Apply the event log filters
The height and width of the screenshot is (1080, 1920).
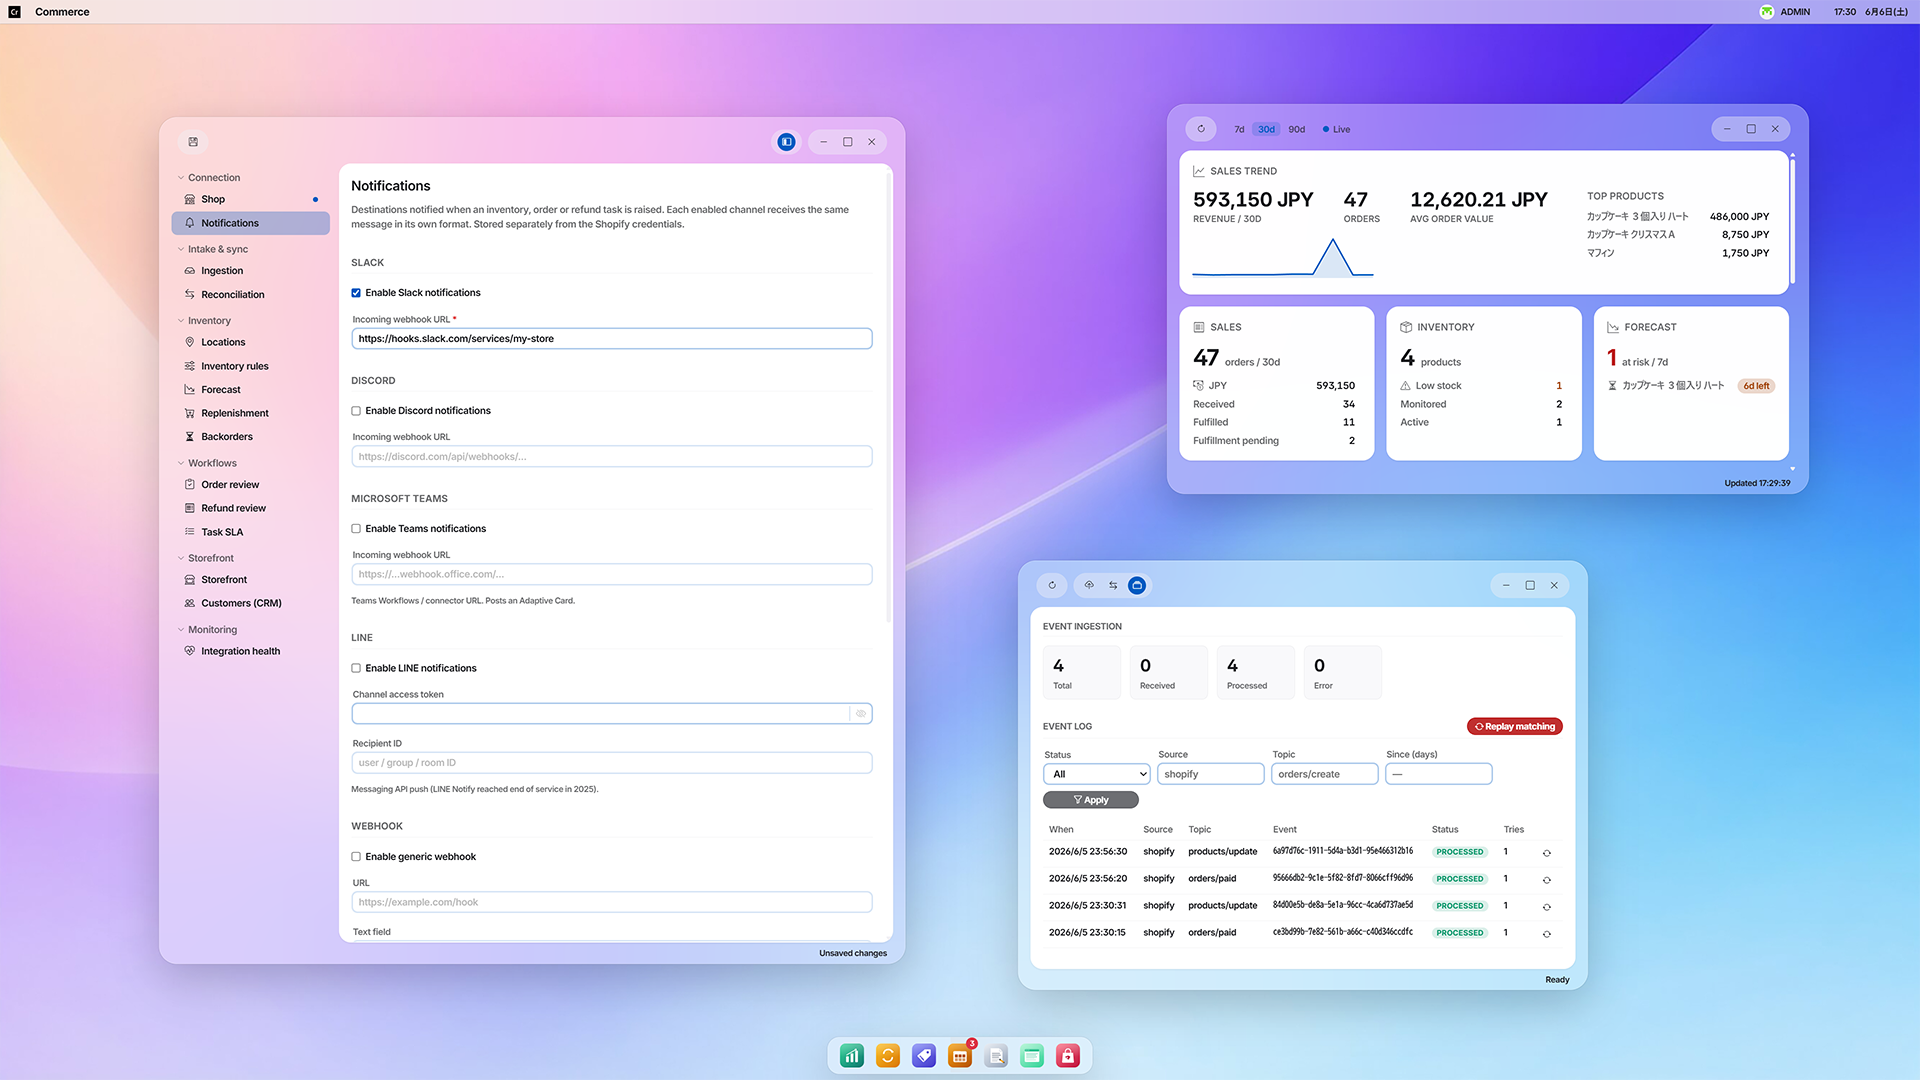(1091, 800)
